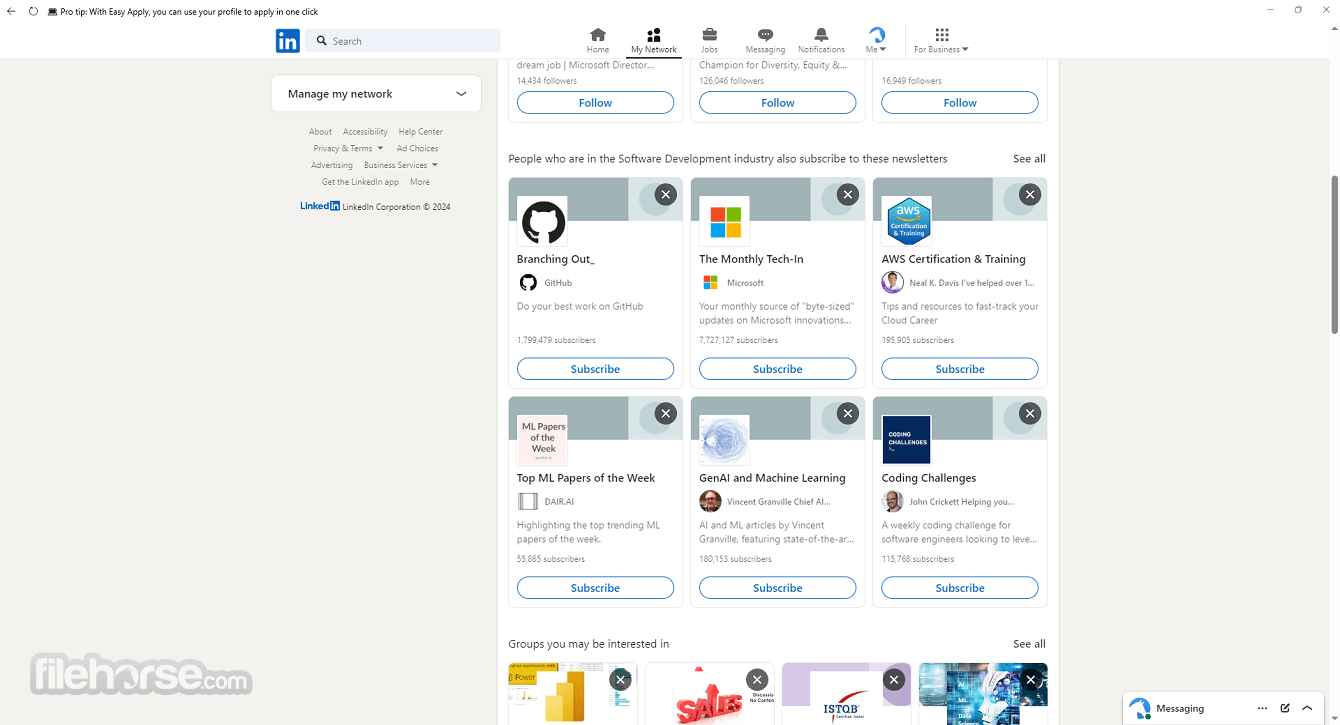
Task: Expand the Messaging overlay chevron
Action: click(1307, 709)
